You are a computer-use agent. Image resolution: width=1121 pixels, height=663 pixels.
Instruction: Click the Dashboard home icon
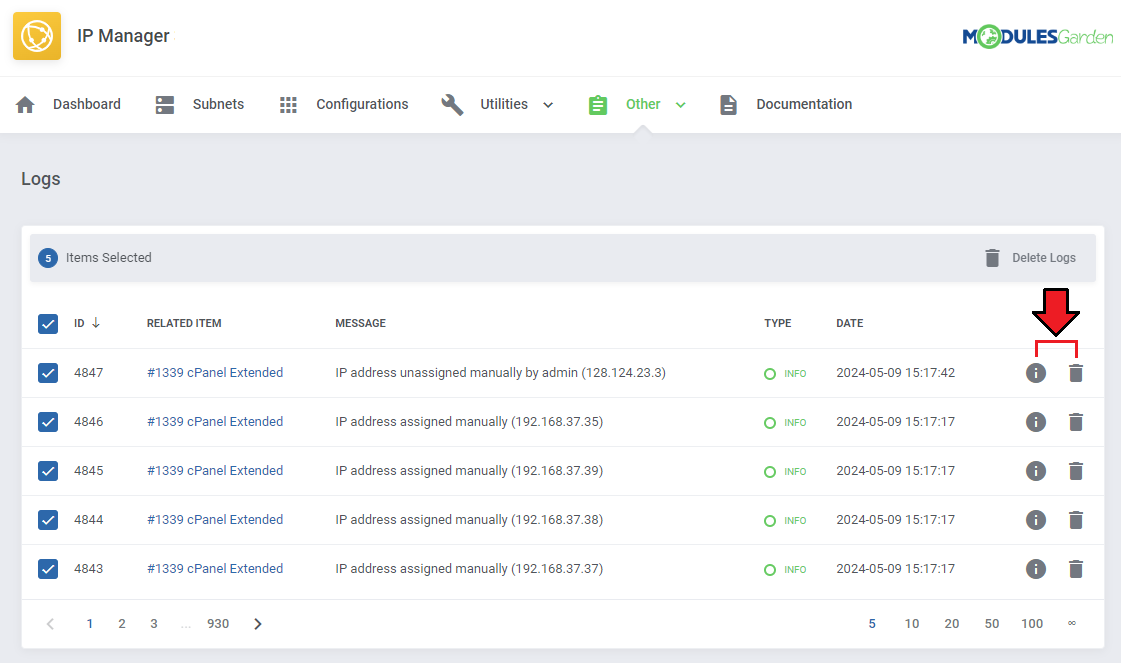point(25,104)
